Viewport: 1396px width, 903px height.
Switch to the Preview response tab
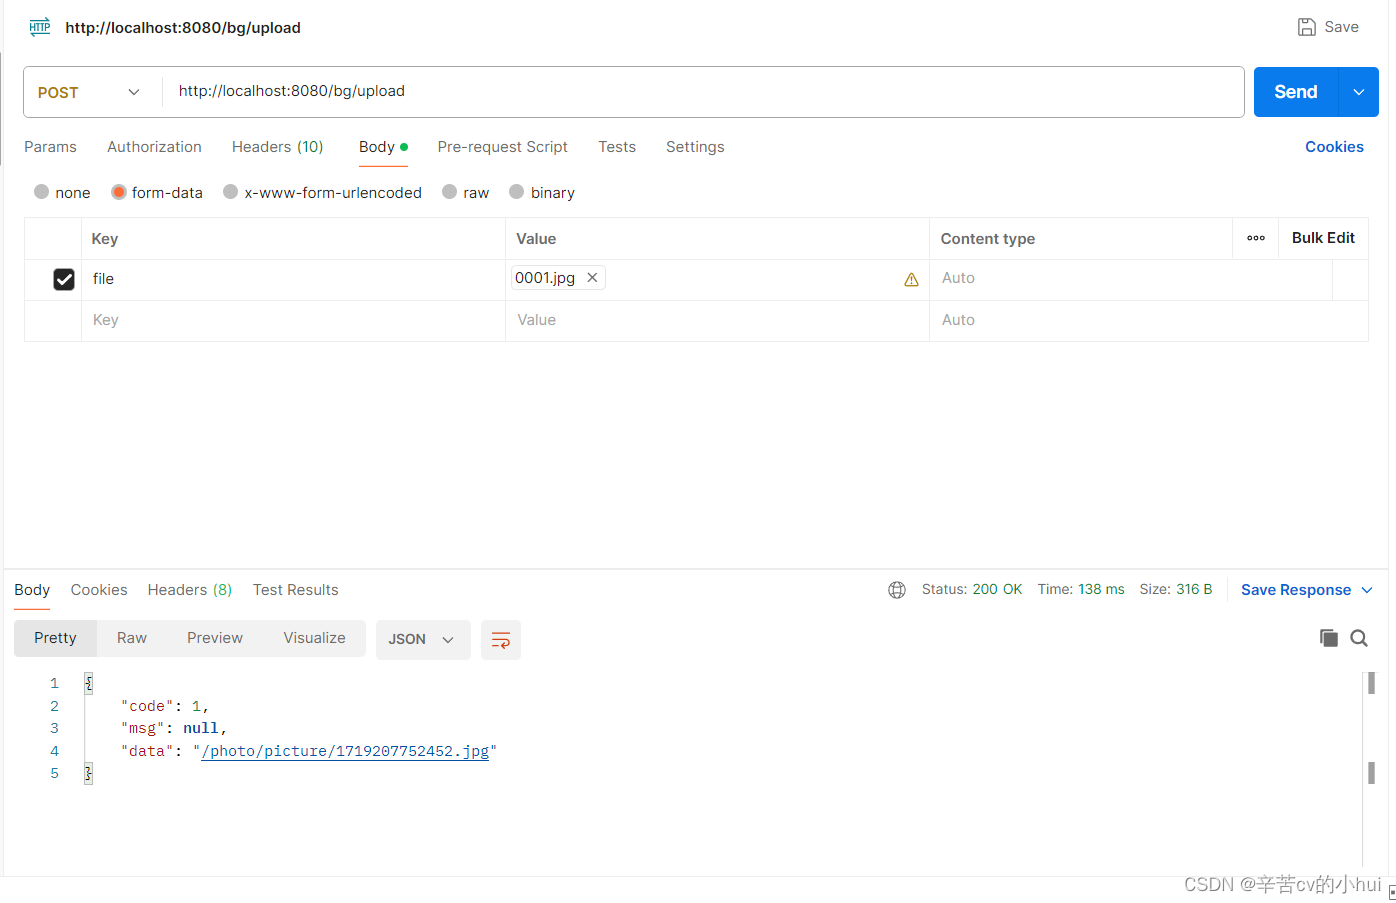[214, 637]
